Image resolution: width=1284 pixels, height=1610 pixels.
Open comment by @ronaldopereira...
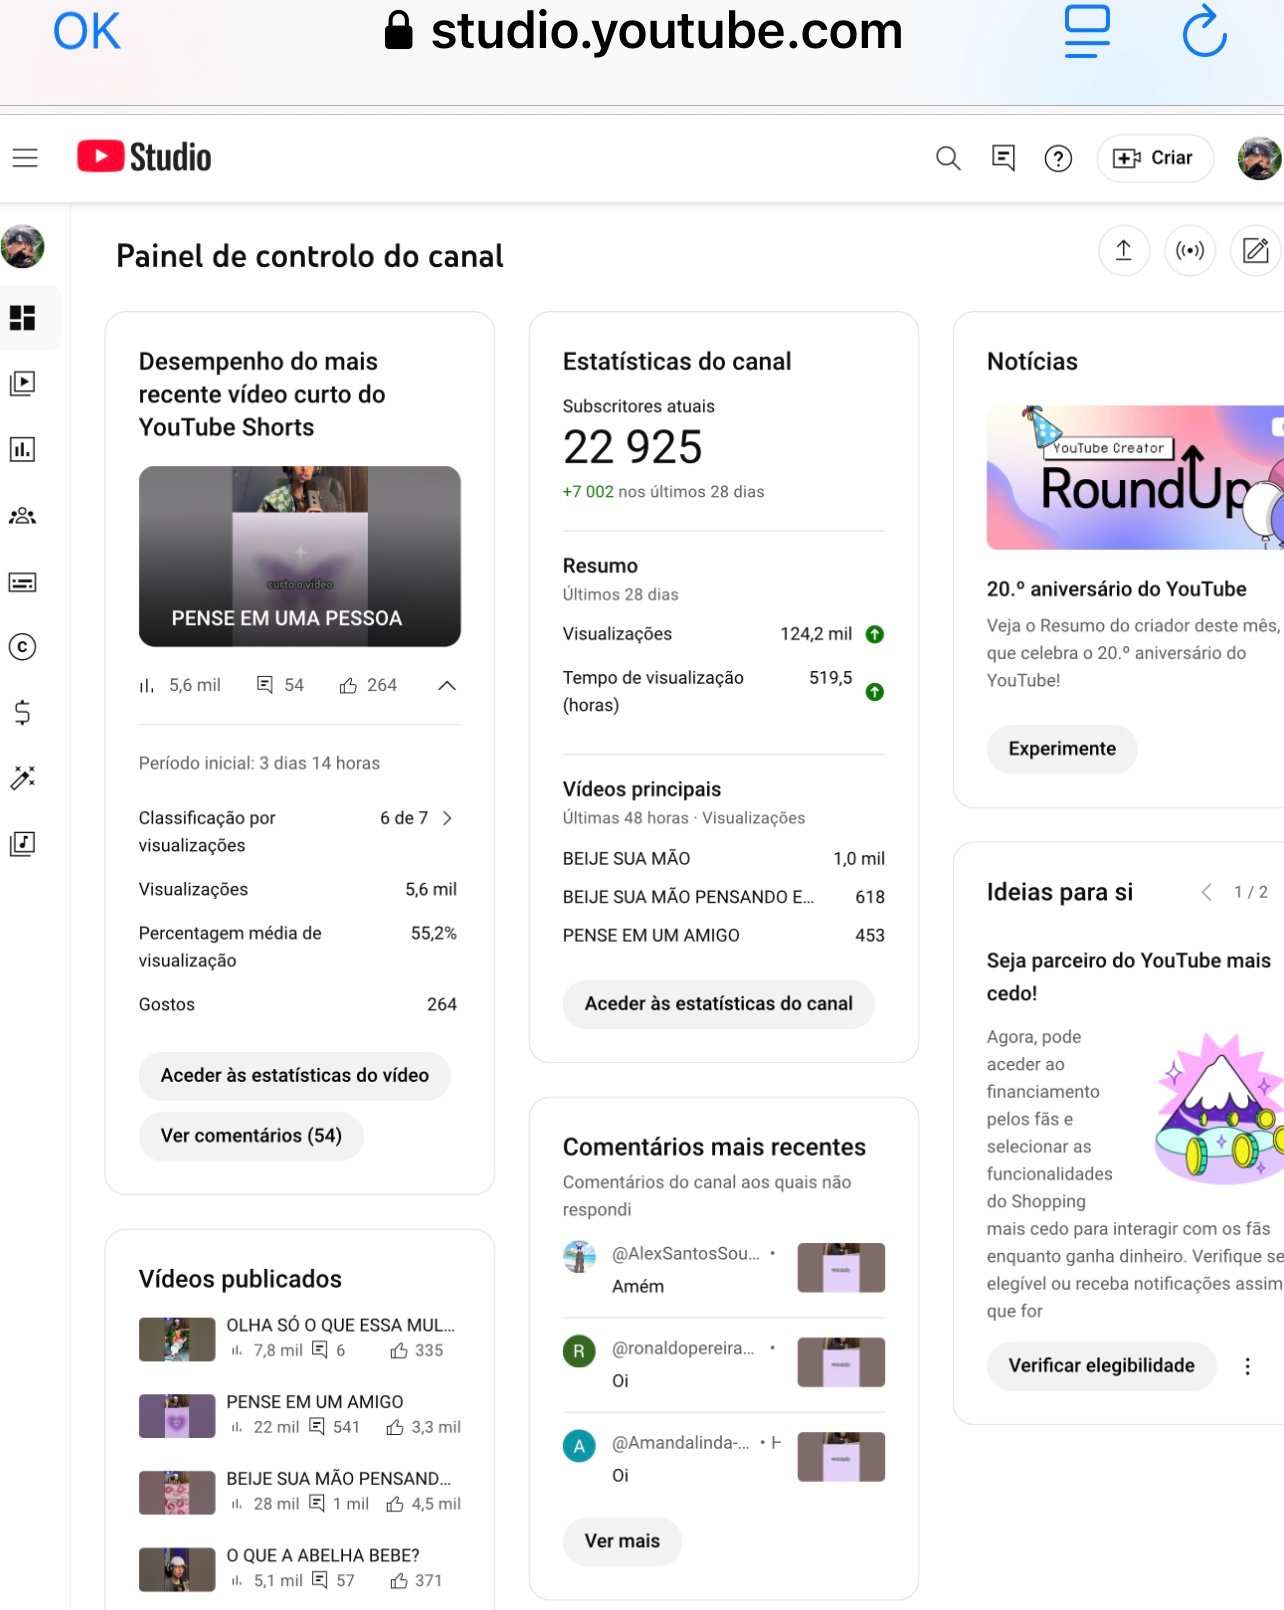coord(724,1363)
